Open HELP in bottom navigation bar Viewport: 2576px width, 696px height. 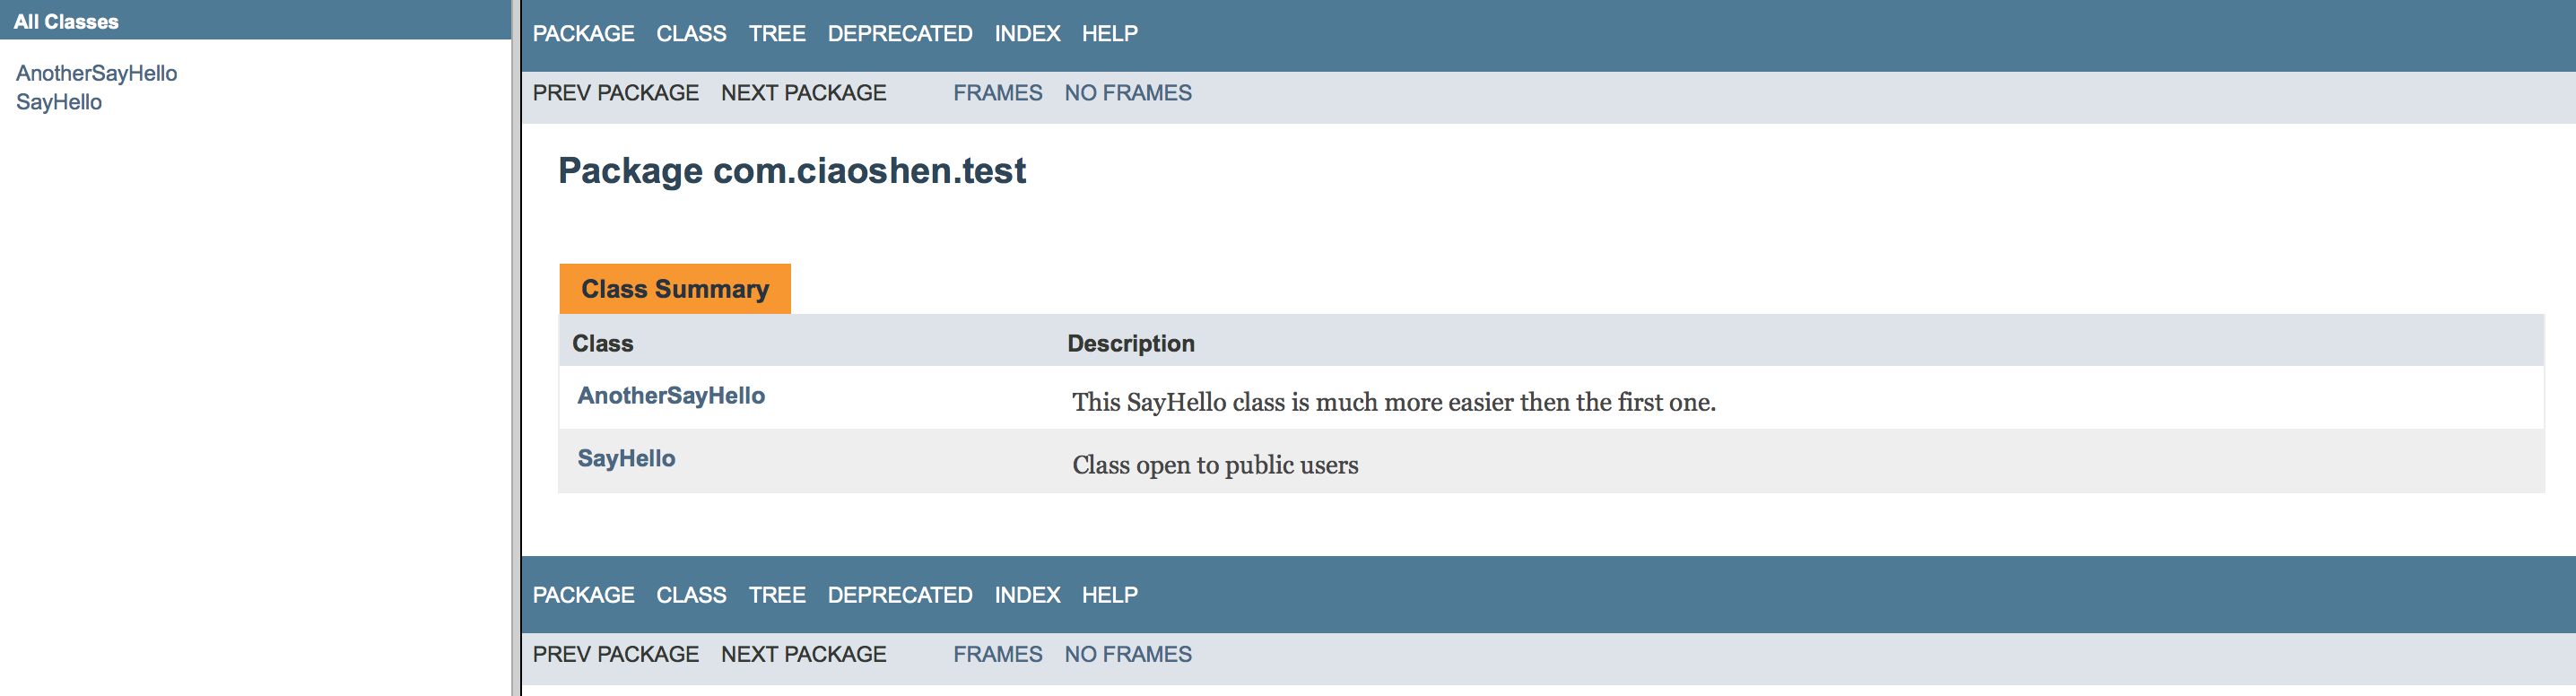[x=1109, y=595]
